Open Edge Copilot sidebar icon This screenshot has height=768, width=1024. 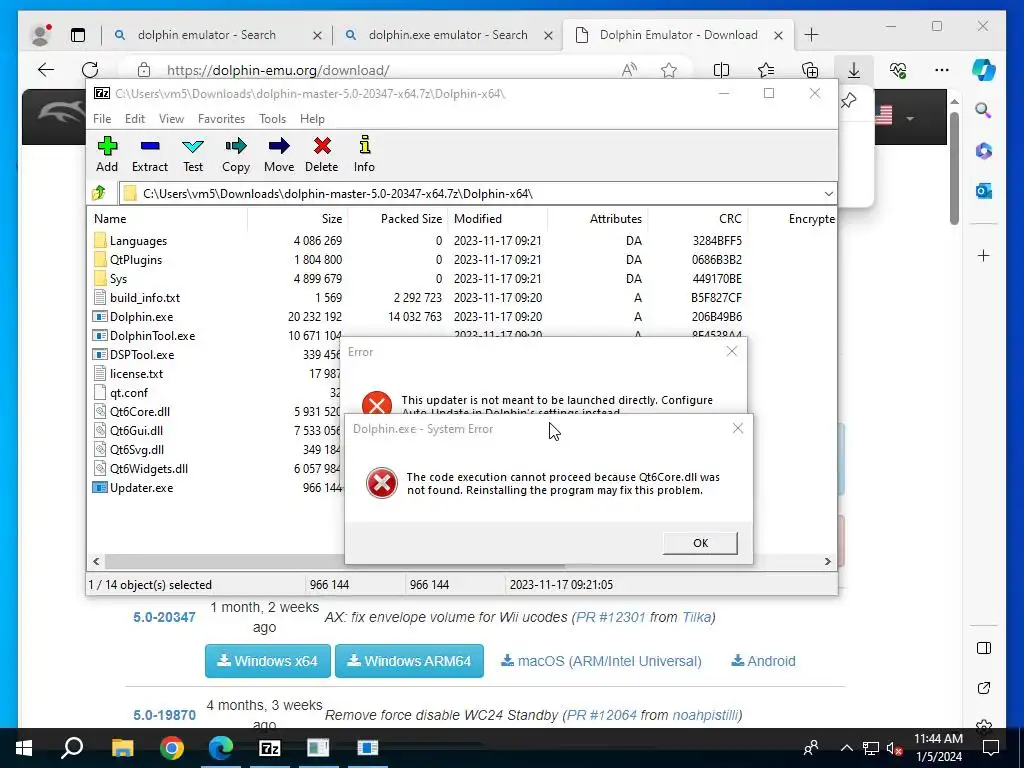[984, 70]
